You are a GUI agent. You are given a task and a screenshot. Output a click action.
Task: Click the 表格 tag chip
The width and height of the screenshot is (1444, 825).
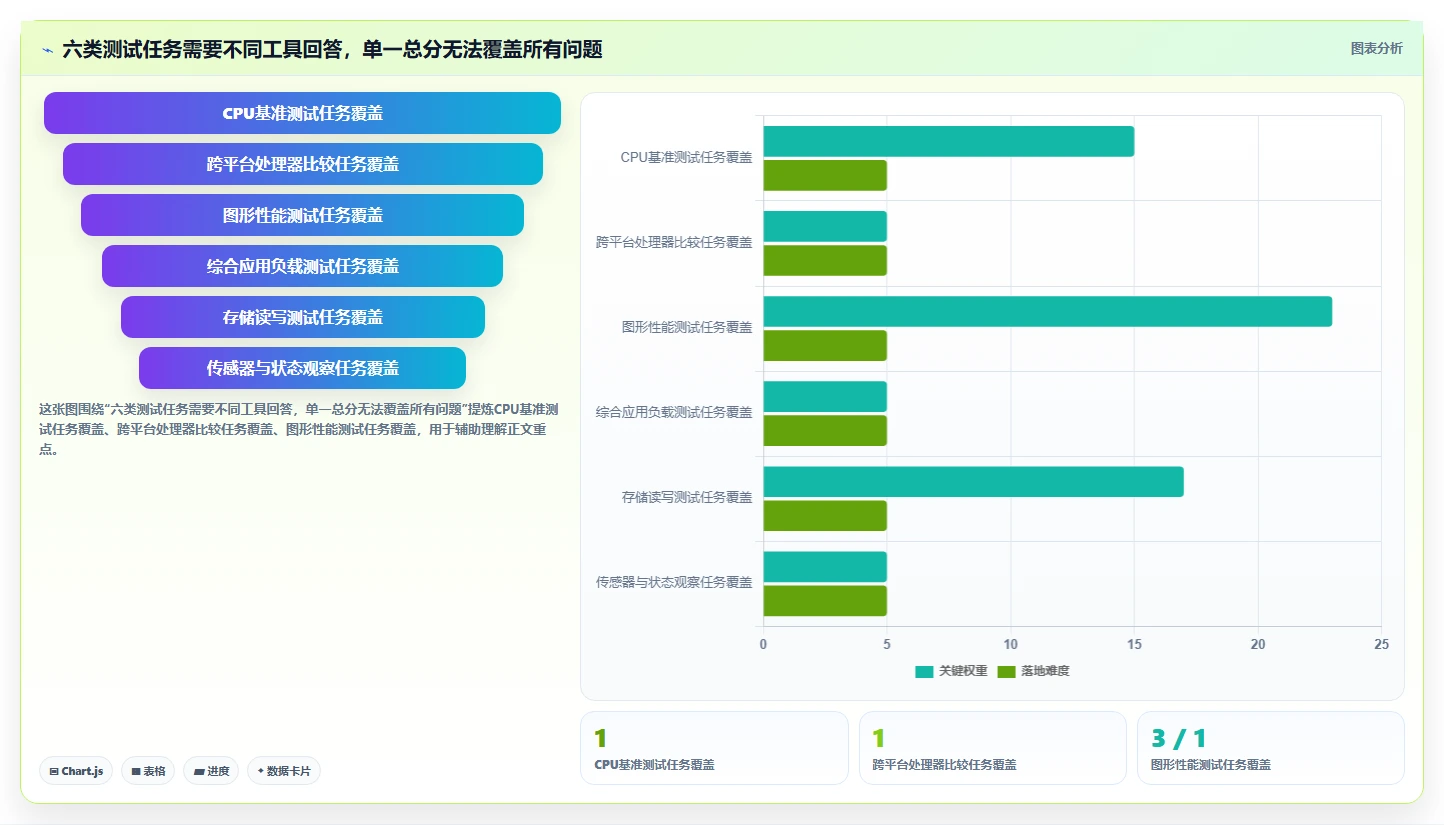(148, 771)
